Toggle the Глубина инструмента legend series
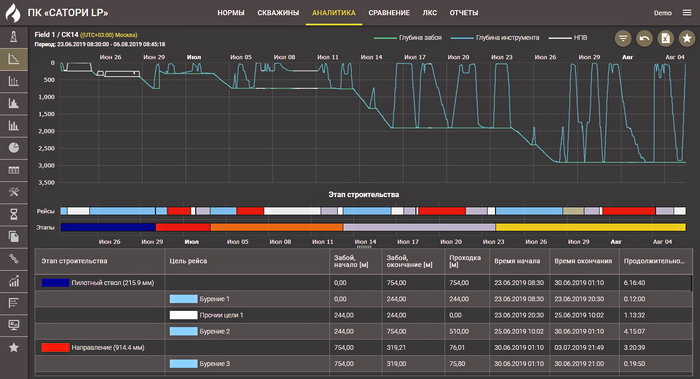Image resolution: width=700 pixels, height=379 pixels. 495,38
